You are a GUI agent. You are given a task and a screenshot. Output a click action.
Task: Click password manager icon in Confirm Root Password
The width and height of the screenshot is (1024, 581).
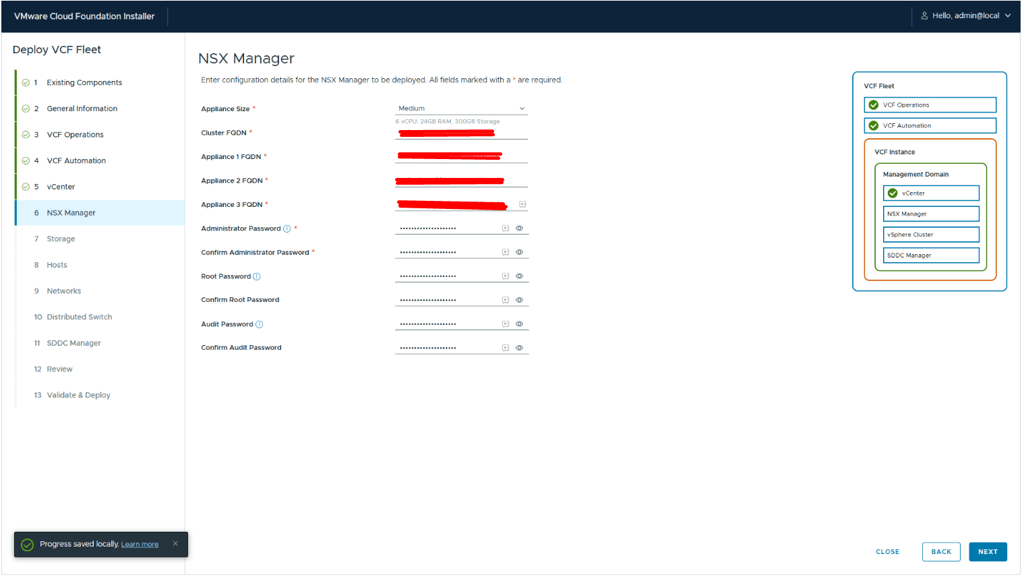point(506,300)
